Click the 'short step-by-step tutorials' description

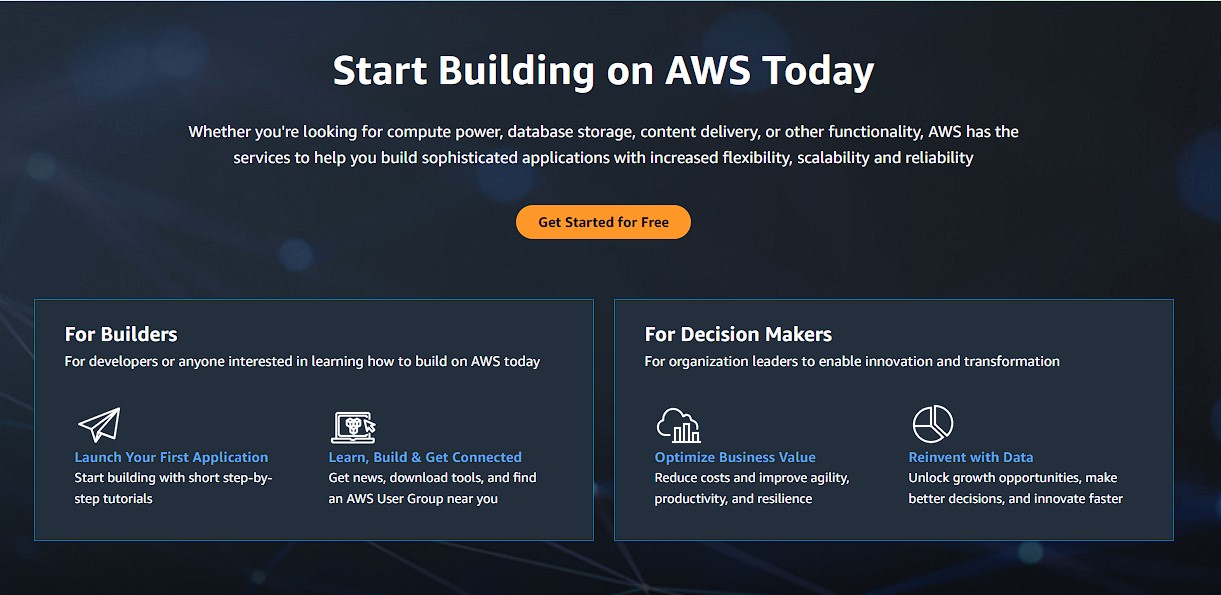click(x=173, y=488)
